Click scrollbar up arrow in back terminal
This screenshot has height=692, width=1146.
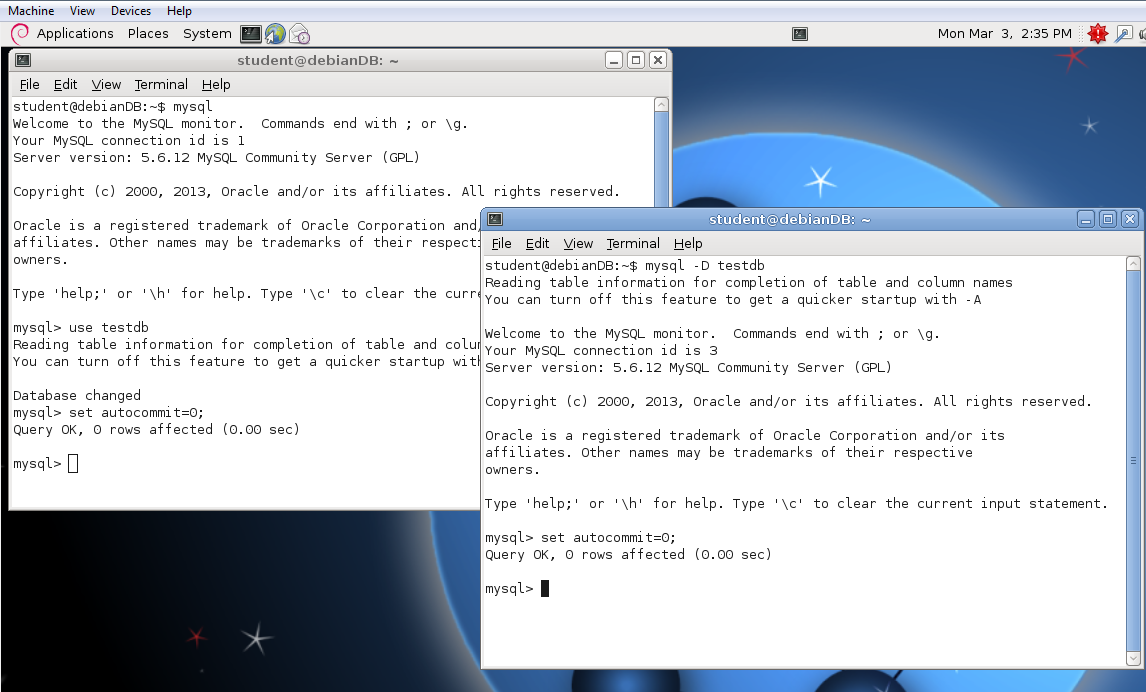click(x=661, y=104)
